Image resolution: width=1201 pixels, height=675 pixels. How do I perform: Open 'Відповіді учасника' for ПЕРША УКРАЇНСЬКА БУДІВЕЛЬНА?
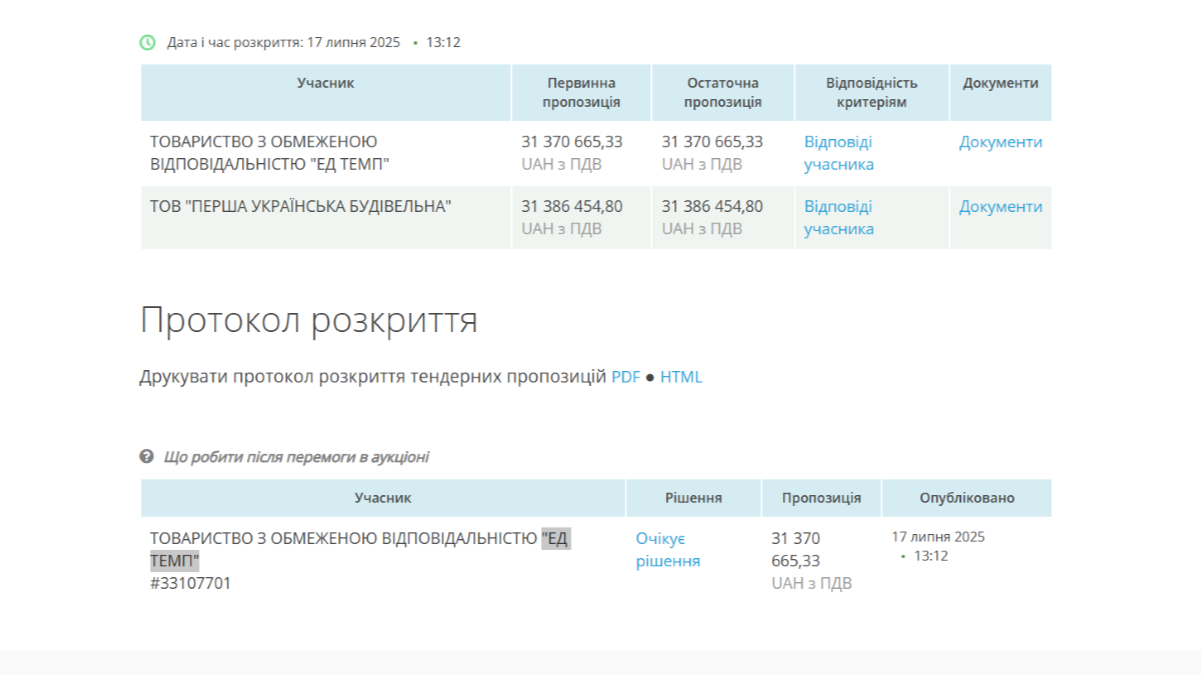[x=839, y=218]
